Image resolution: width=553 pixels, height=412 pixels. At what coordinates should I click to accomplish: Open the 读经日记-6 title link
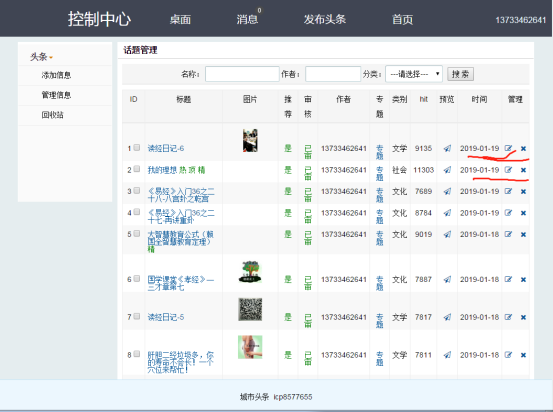pyautogui.click(x=166, y=149)
